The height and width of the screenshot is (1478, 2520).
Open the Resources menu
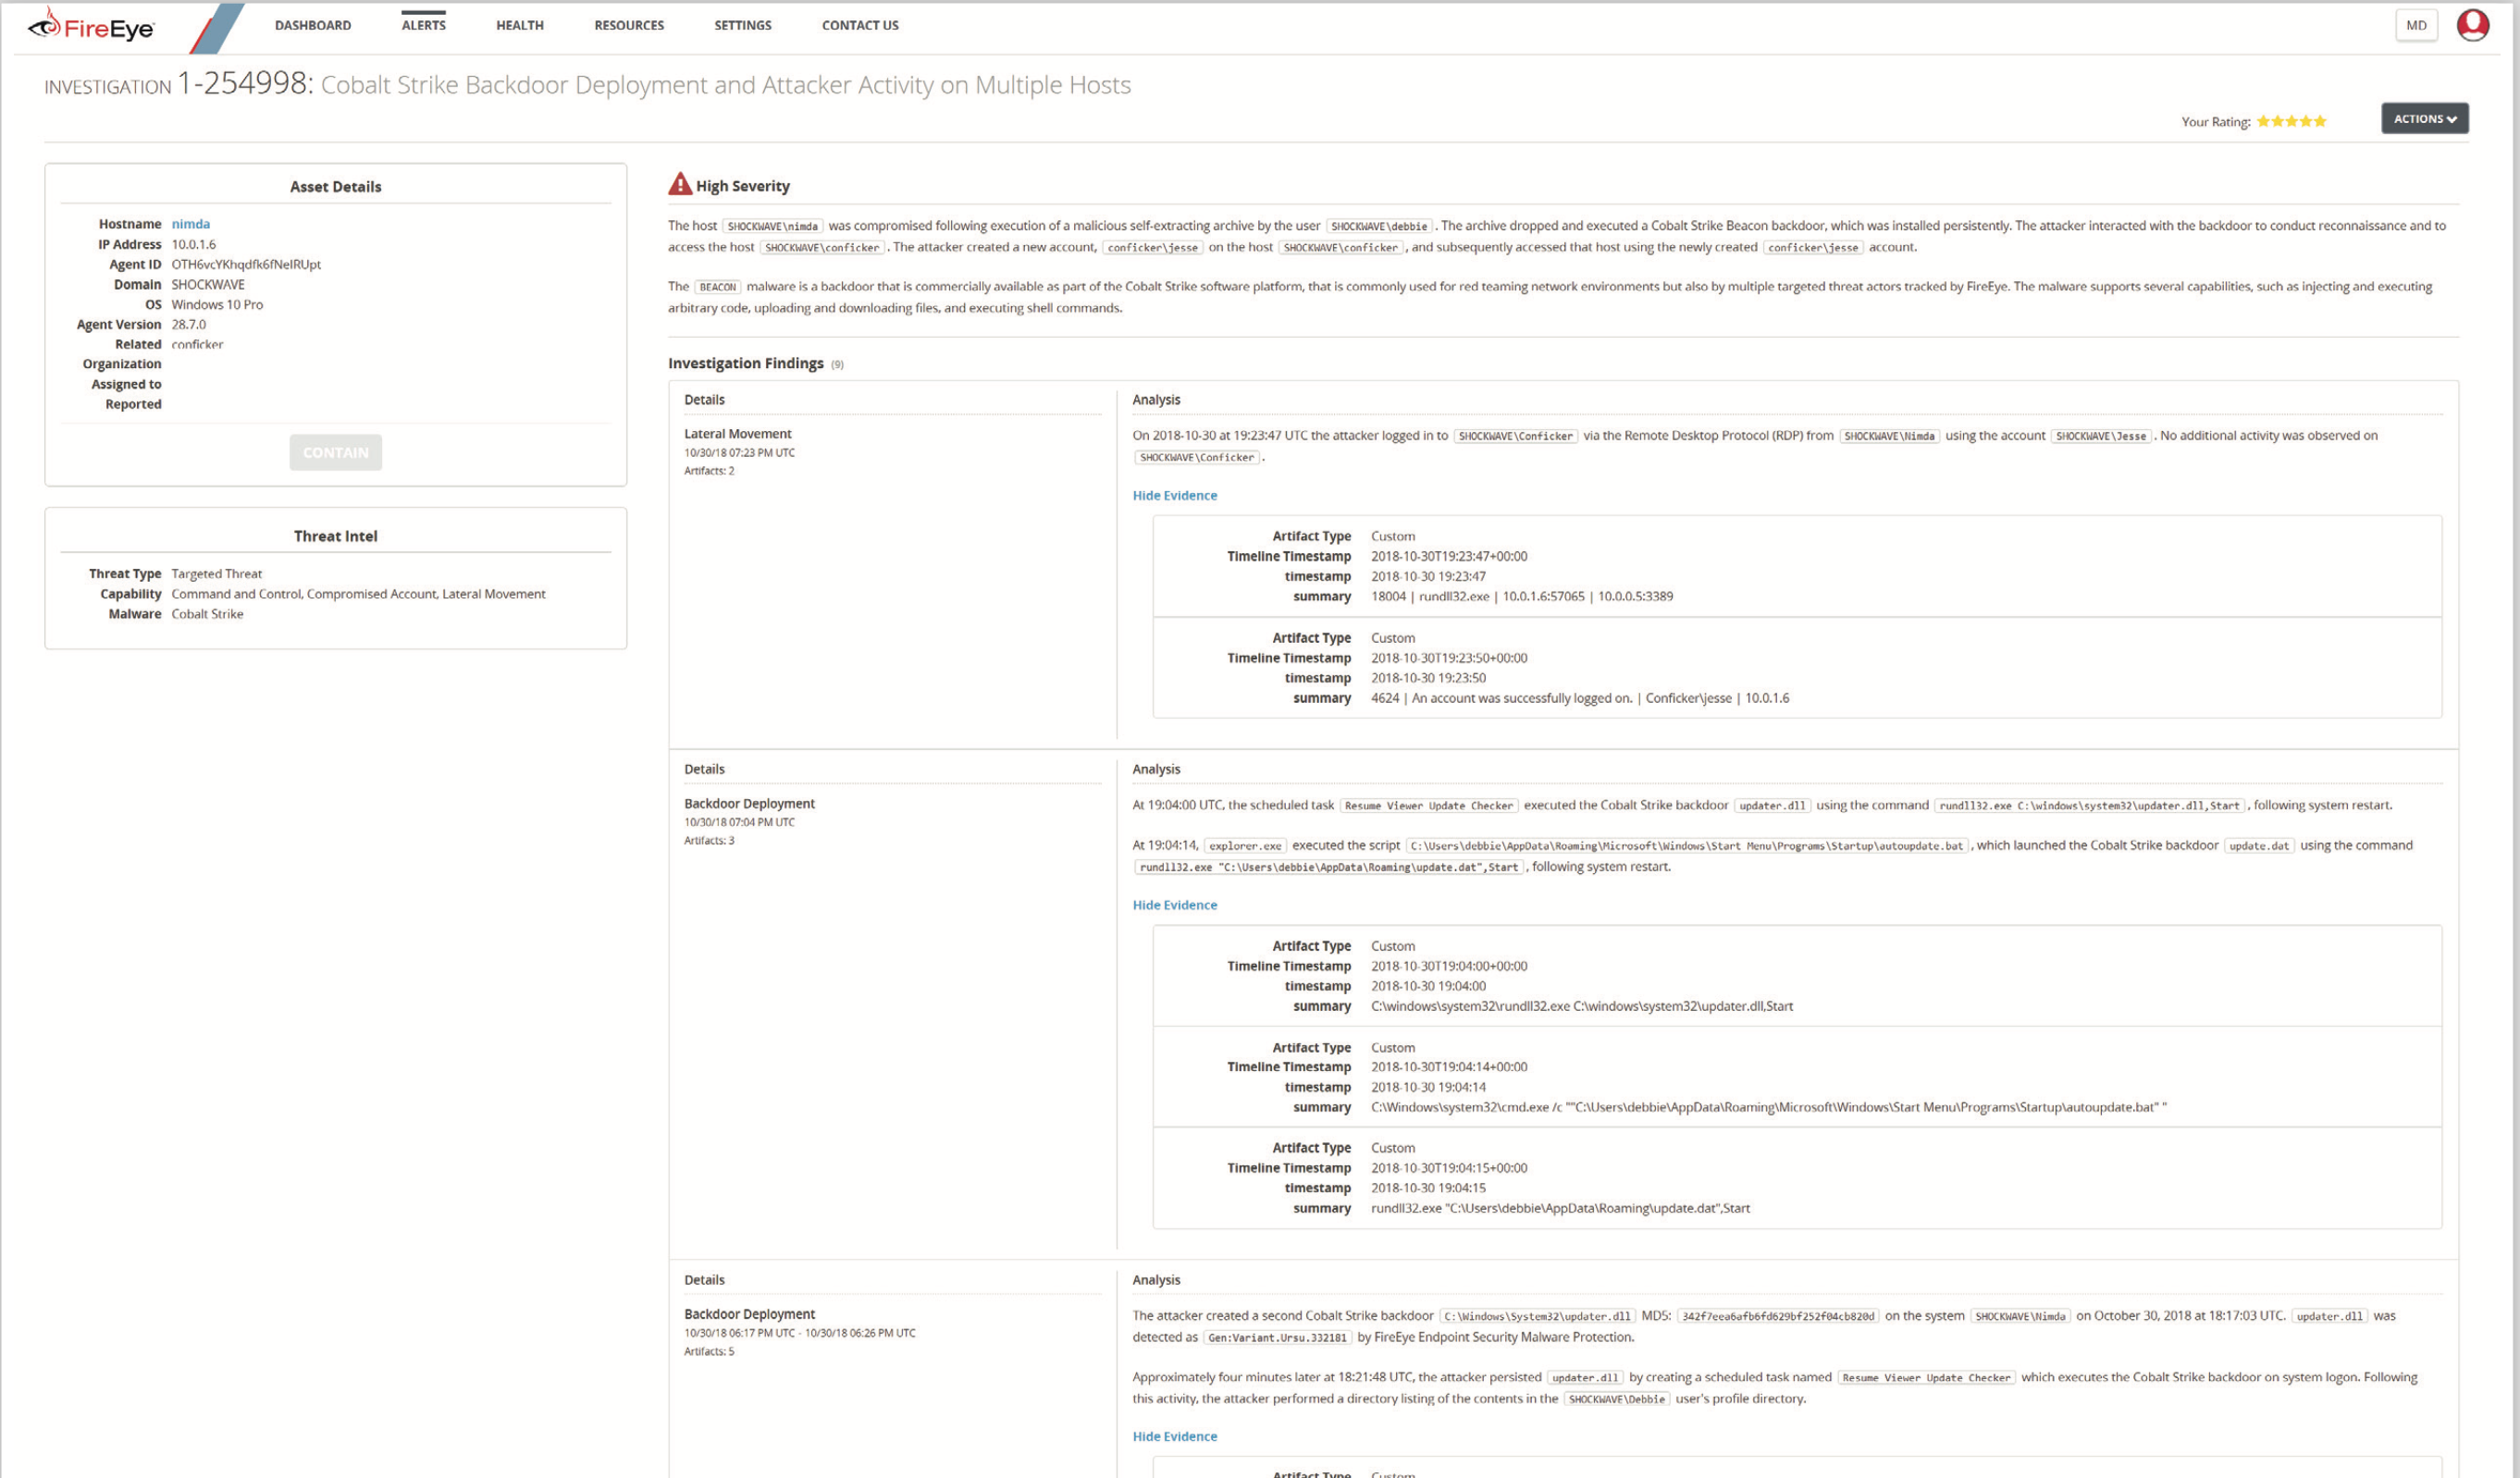tap(629, 25)
